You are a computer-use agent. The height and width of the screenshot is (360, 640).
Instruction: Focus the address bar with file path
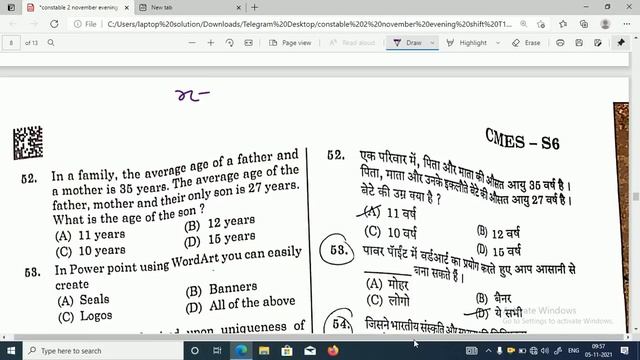pyautogui.click(x=309, y=24)
